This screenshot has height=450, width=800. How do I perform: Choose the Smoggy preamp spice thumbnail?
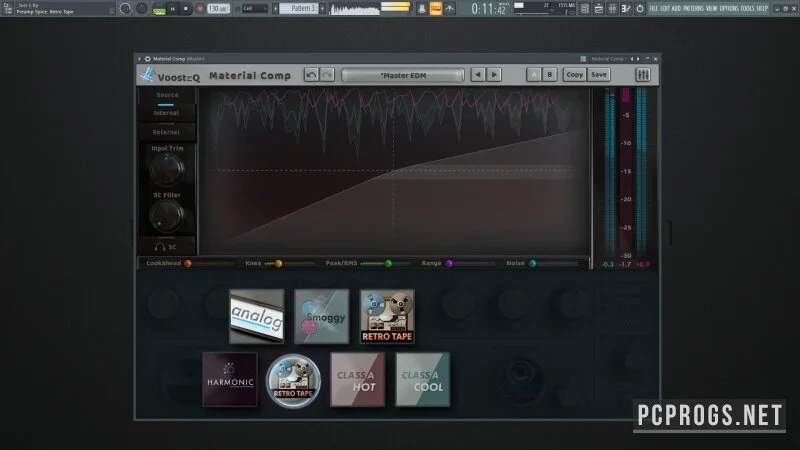pyautogui.click(x=322, y=316)
